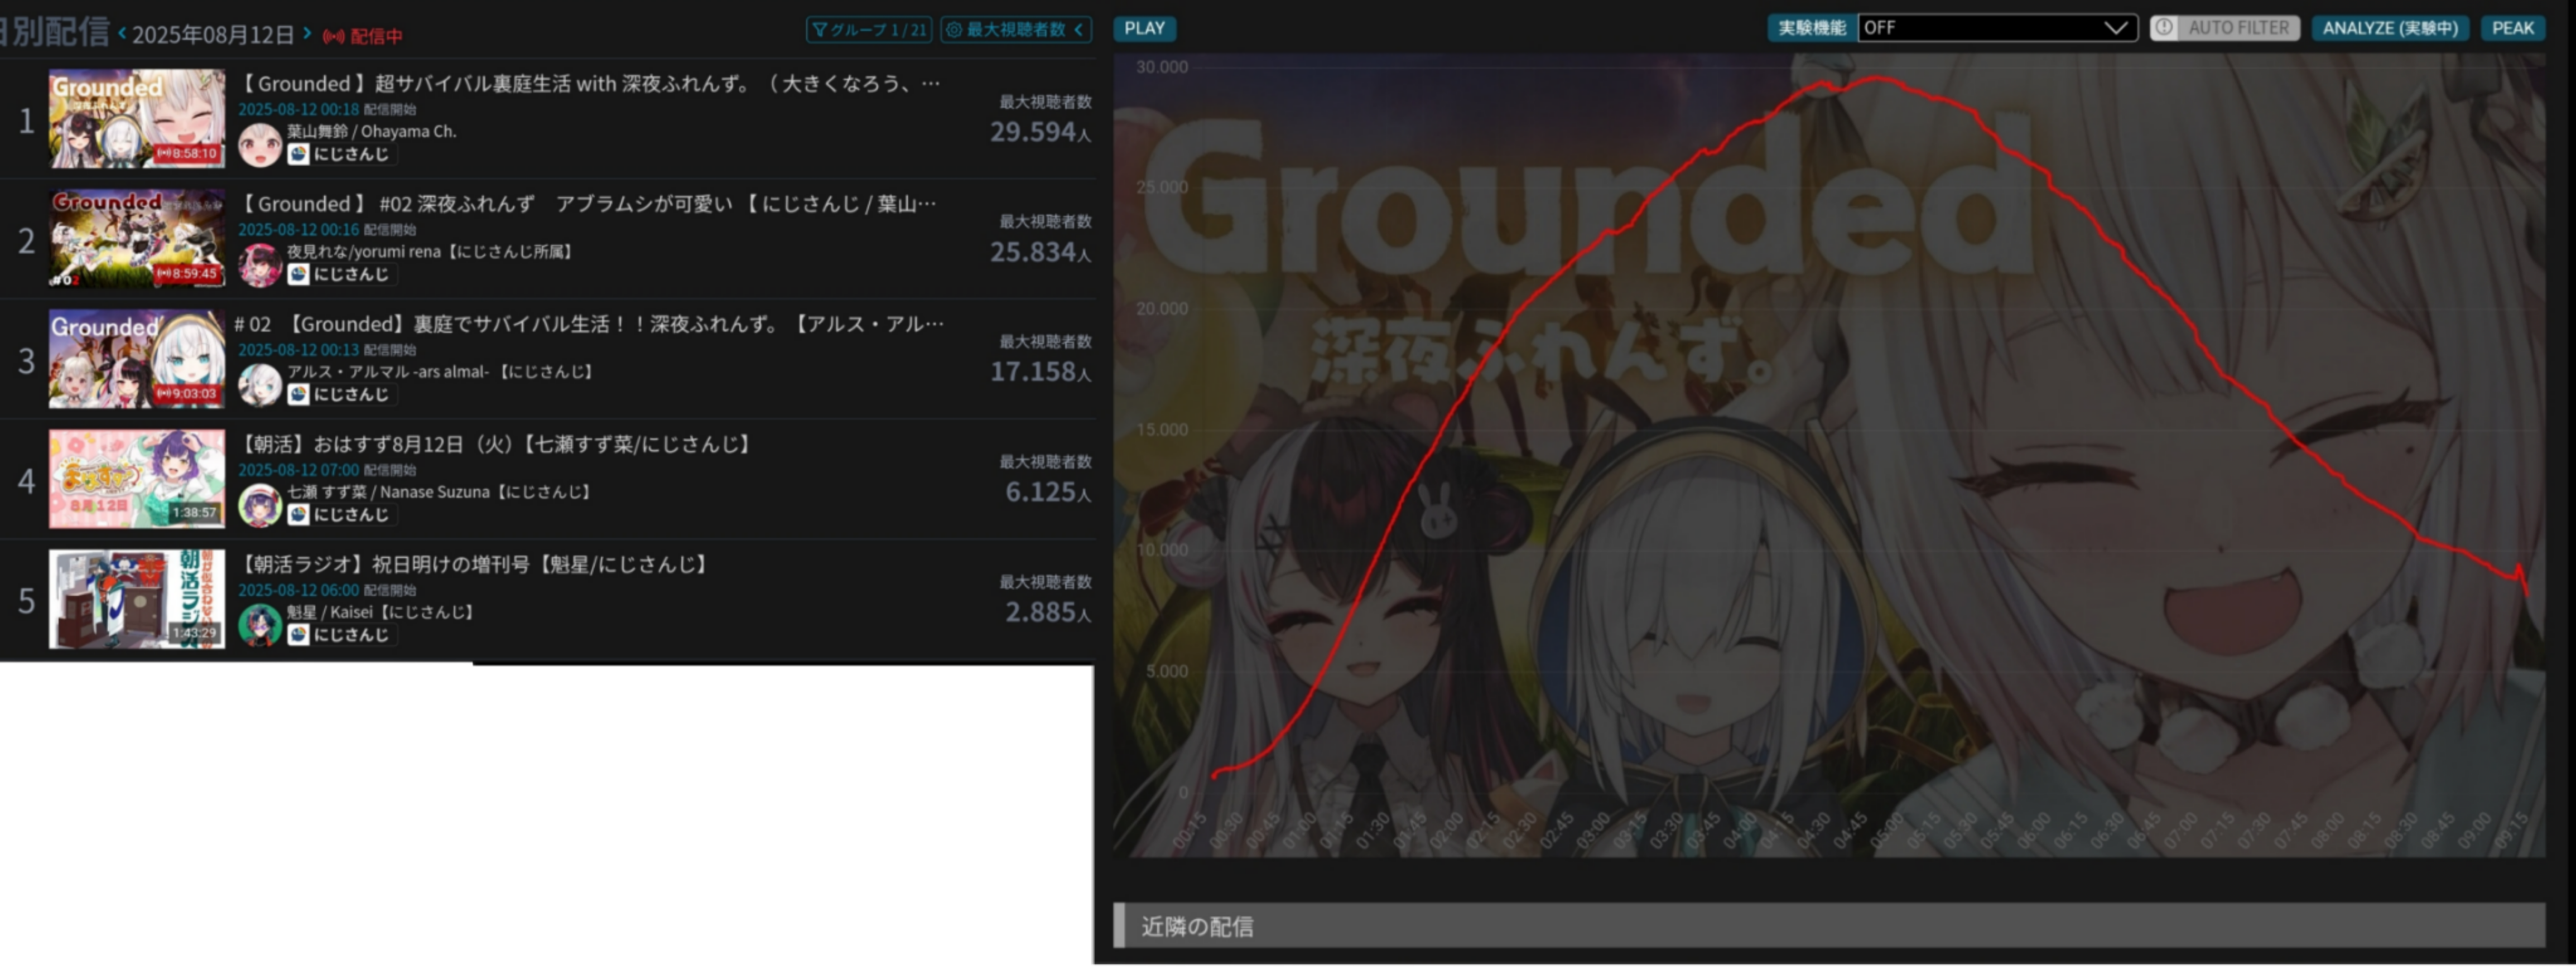Open title 裏庭でサバイバル生活!!深夜ふれんず
The width and height of the screenshot is (2576, 970).
tap(589, 324)
